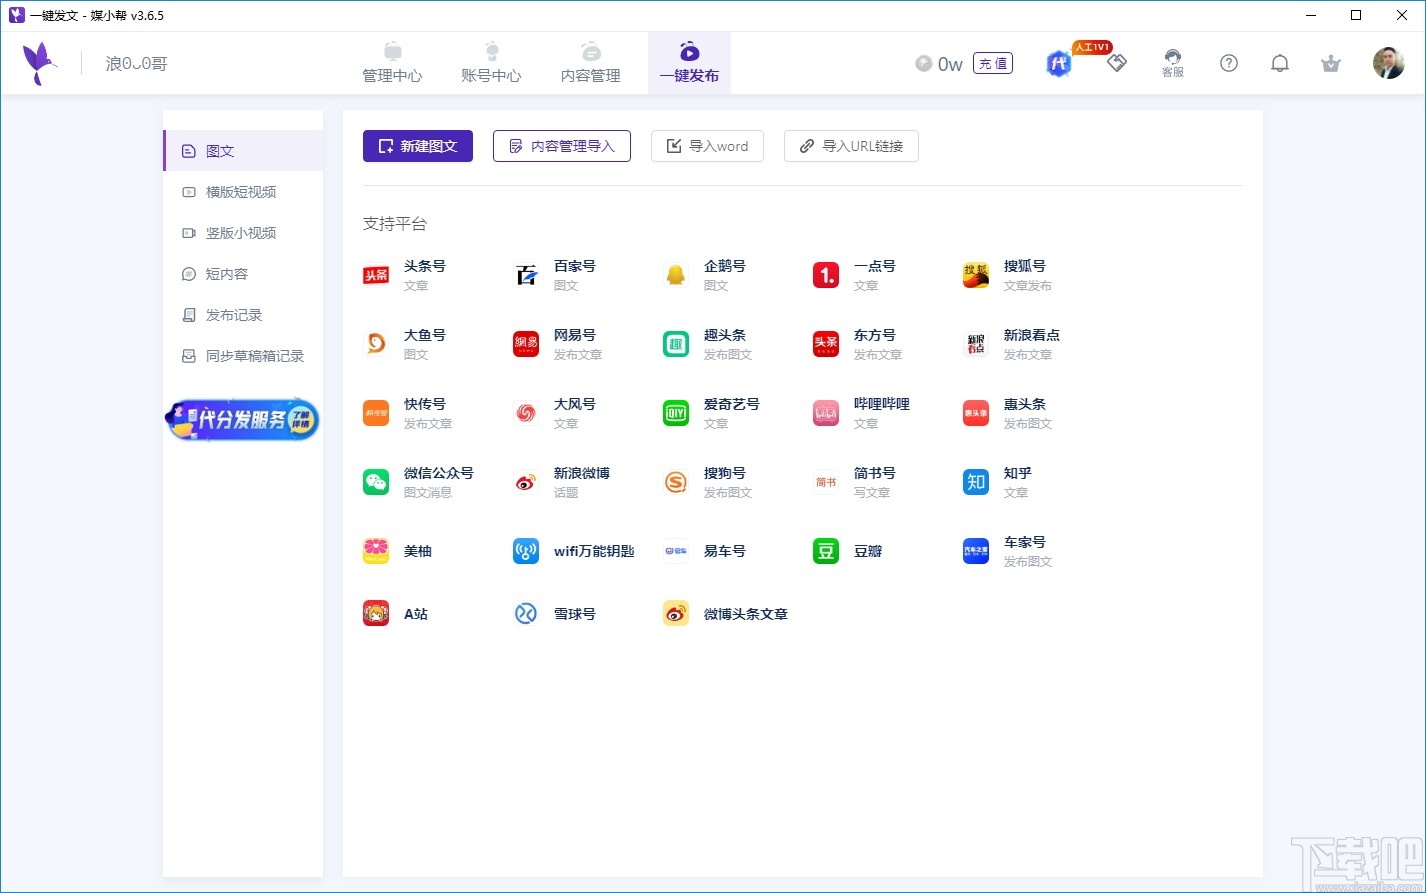
Task: Click the 大风号 icon
Action: click(526, 413)
